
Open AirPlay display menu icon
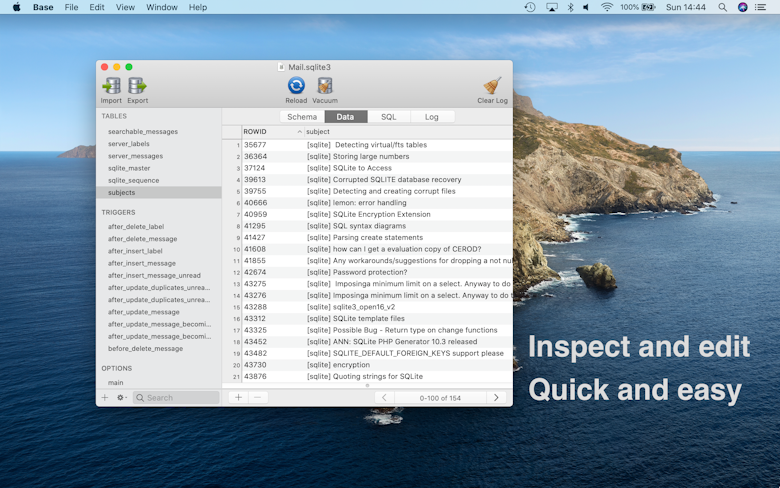[552, 7]
